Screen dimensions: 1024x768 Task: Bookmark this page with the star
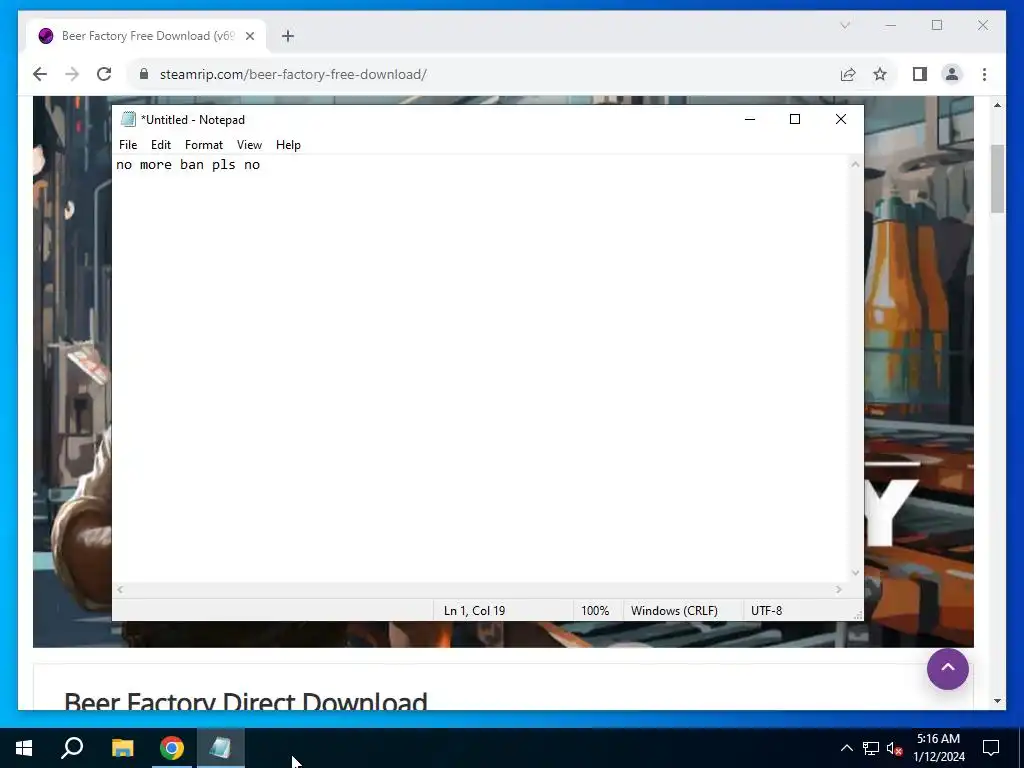click(880, 74)
